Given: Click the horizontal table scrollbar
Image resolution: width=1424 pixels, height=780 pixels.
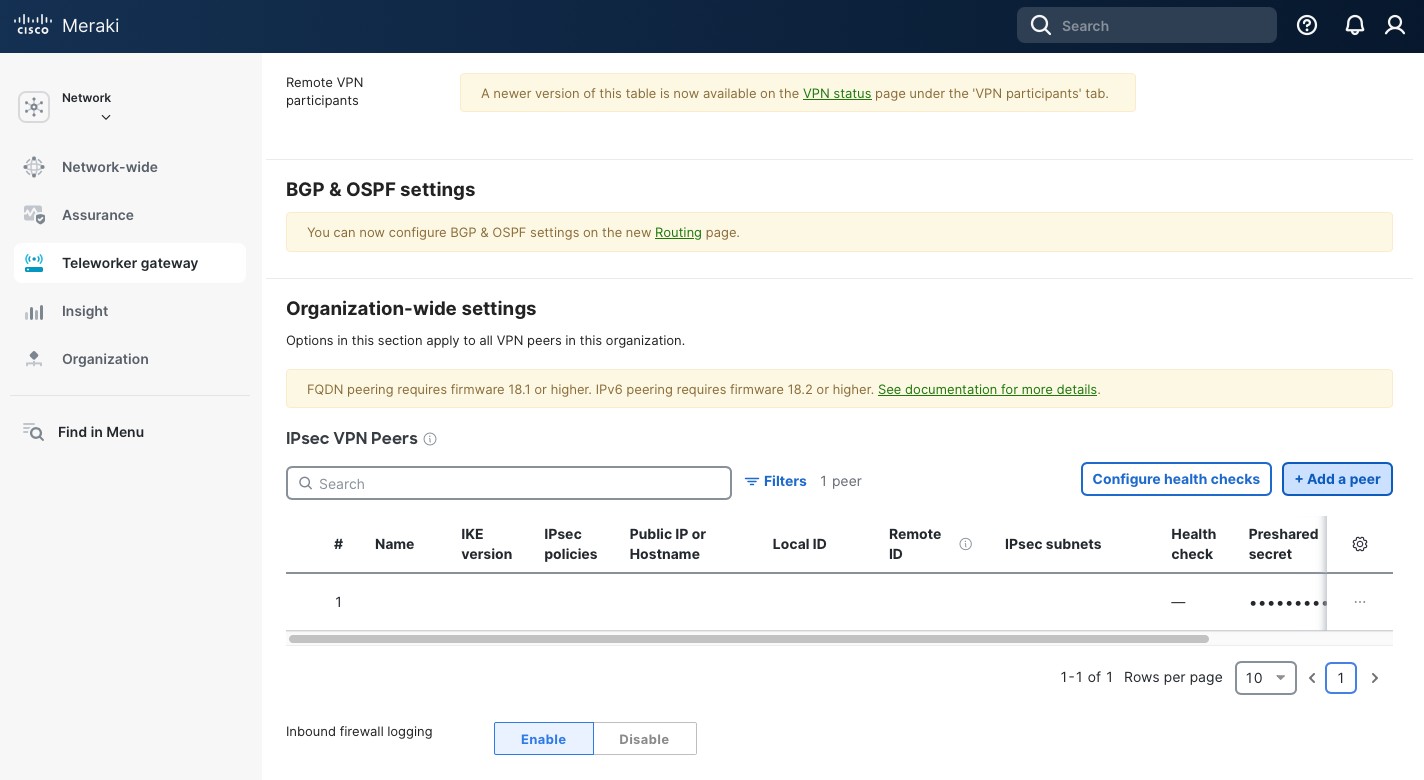Looking at the screenshot, I should tap(748, 638).
